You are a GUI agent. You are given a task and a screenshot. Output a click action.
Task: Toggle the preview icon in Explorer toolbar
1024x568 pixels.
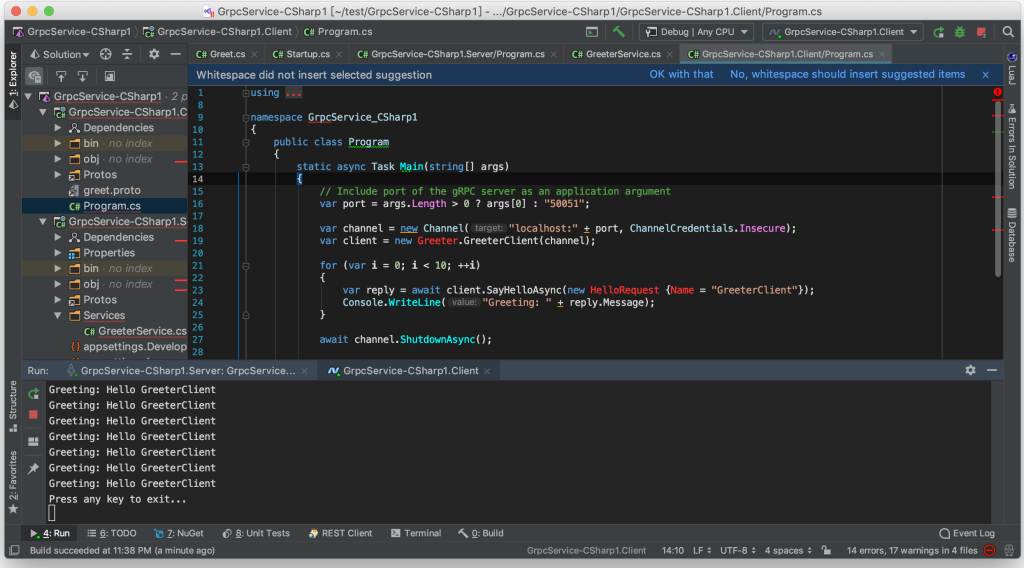(x=110, y=76)
